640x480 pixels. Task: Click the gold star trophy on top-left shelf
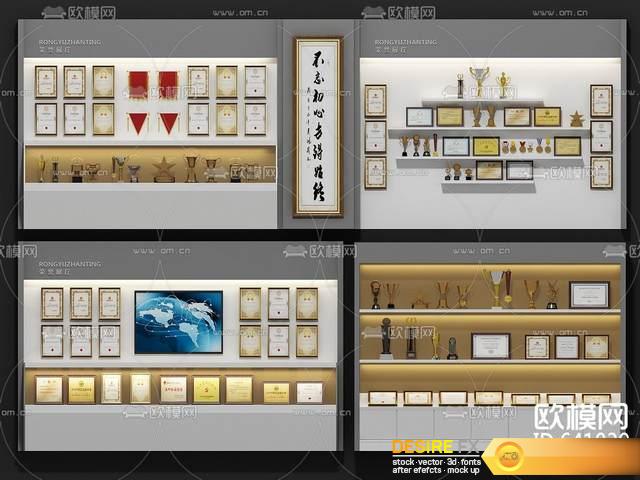163,169
